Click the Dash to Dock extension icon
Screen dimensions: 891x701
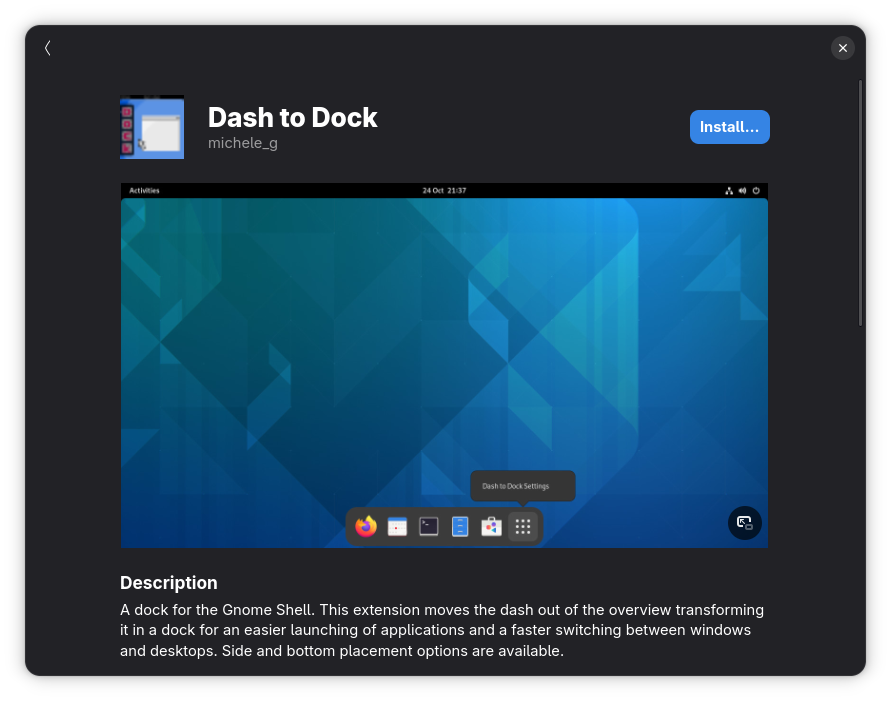pos(152,127)
